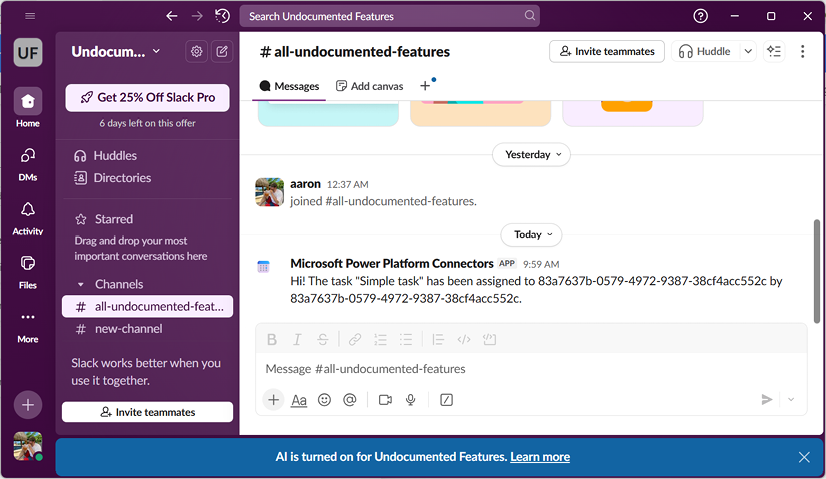
Task: Hide the formatting toolbar with Aa
Action: (x=299, y=400)
